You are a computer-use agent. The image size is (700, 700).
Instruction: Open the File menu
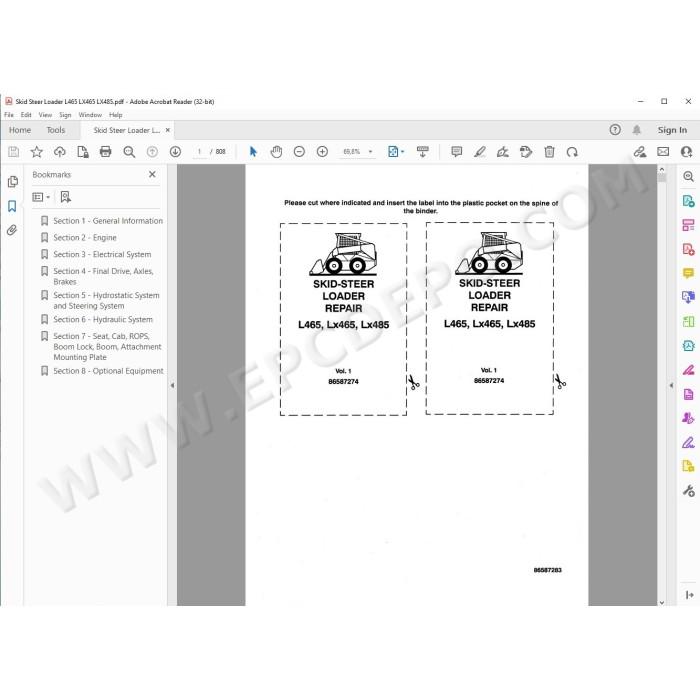9,115
